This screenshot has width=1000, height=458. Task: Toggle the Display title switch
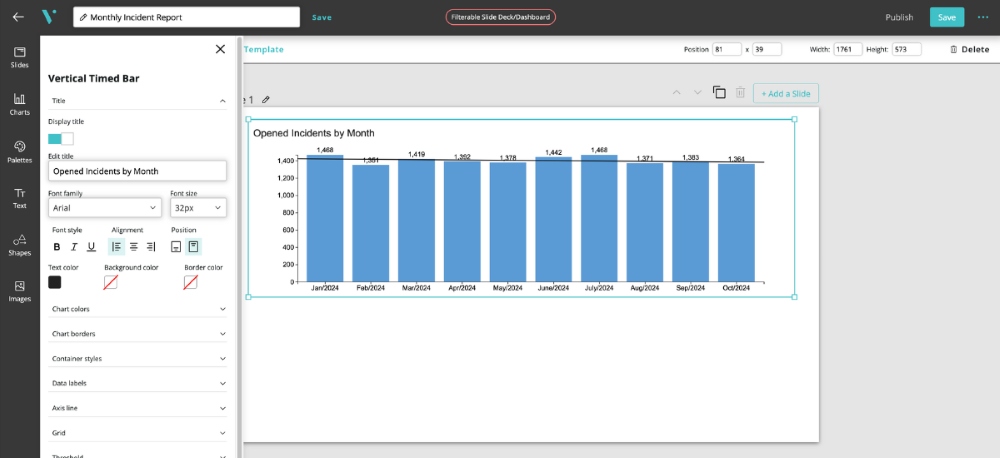pyautogui.click(x=61, y=138)
